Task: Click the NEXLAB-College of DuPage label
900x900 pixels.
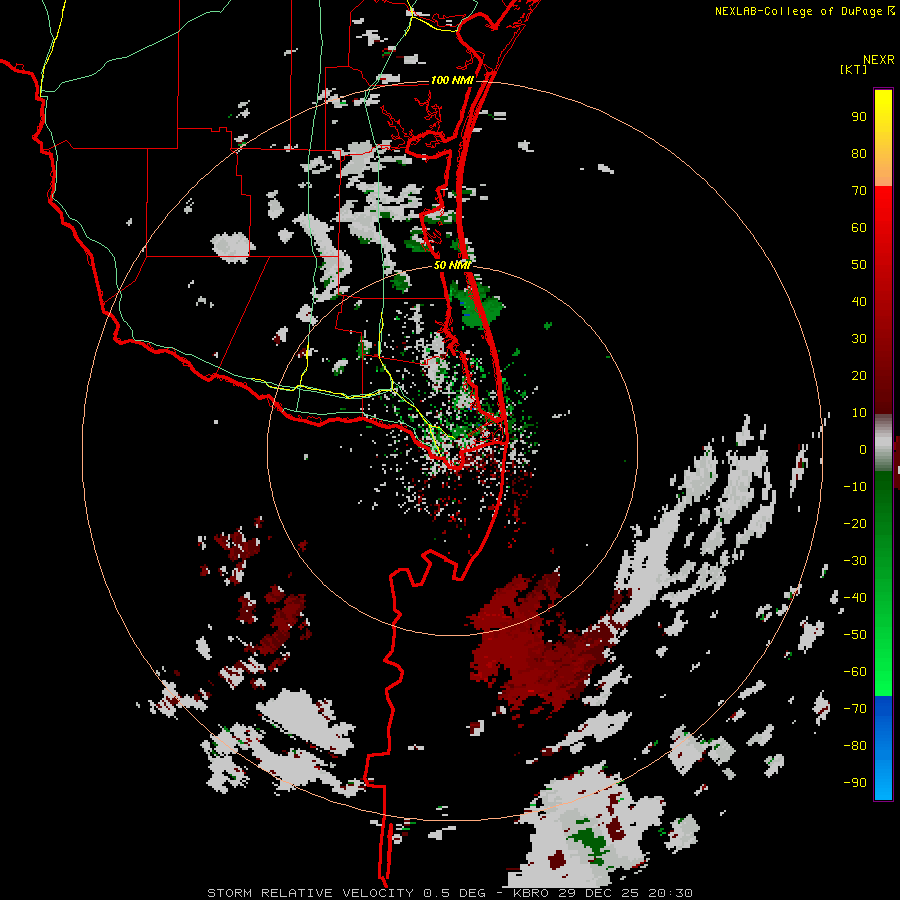Action: coord(800,11)
